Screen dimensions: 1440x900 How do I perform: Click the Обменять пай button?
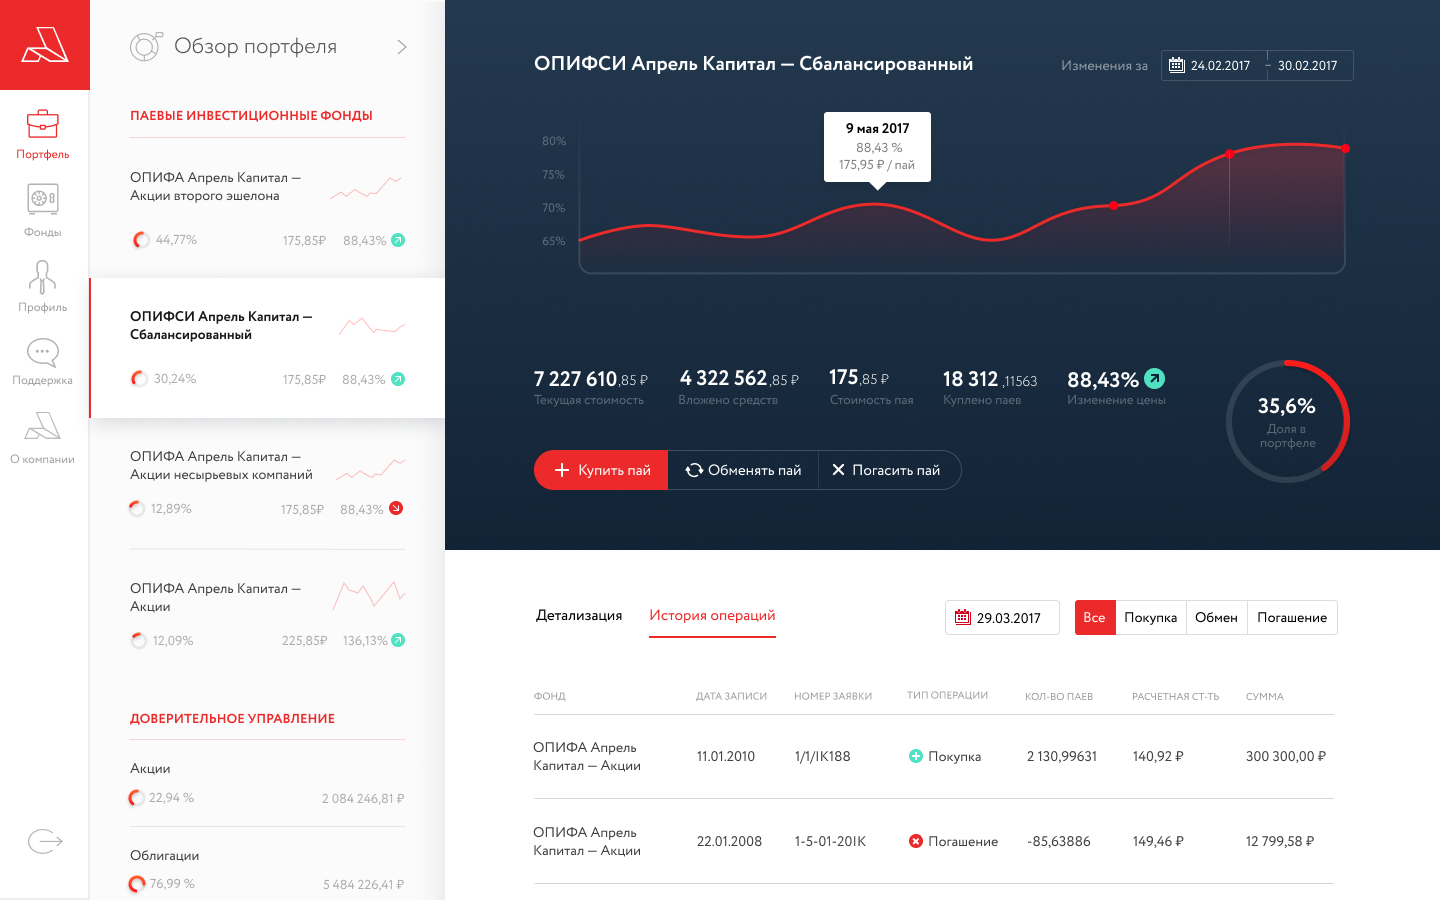point(743,470)
